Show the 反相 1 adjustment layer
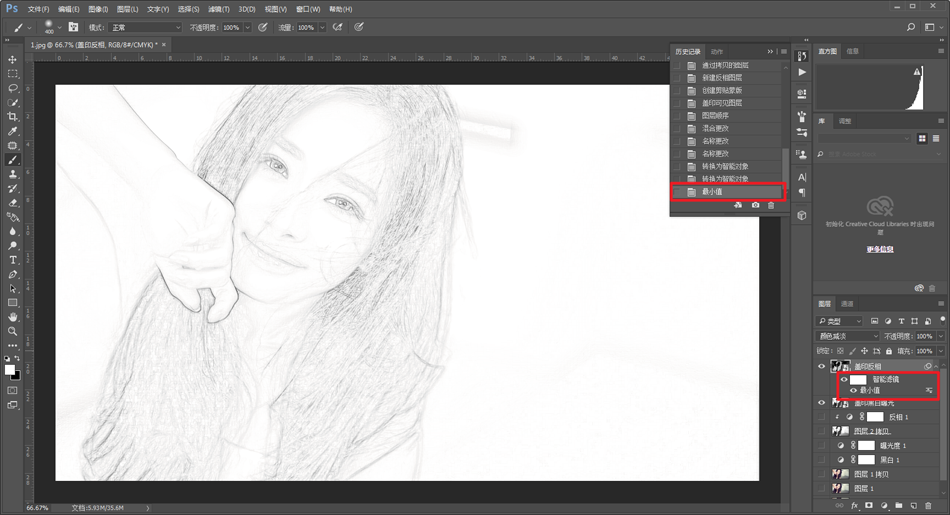This screenshot has width=950, height=515. pos(822,417)
